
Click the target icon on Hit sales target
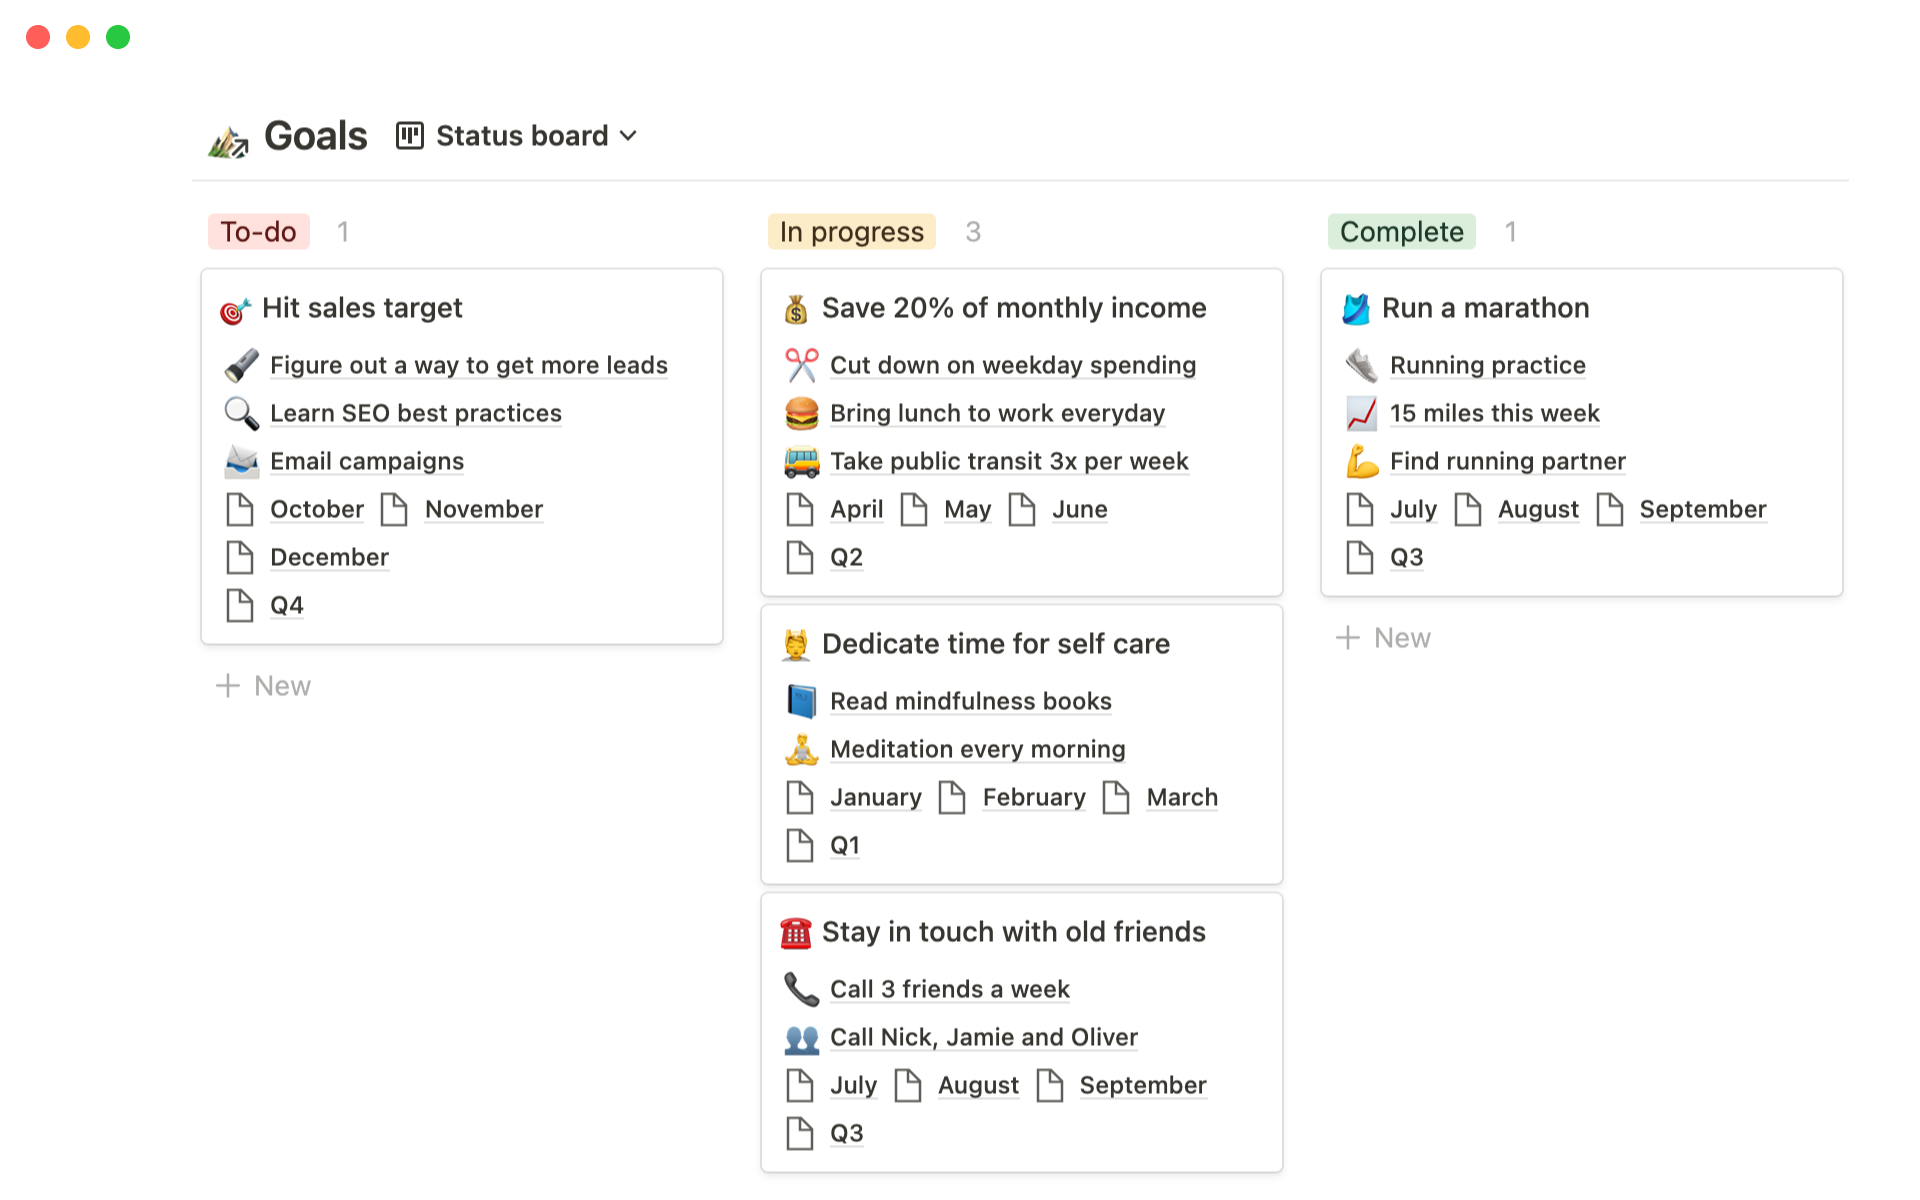234,311
